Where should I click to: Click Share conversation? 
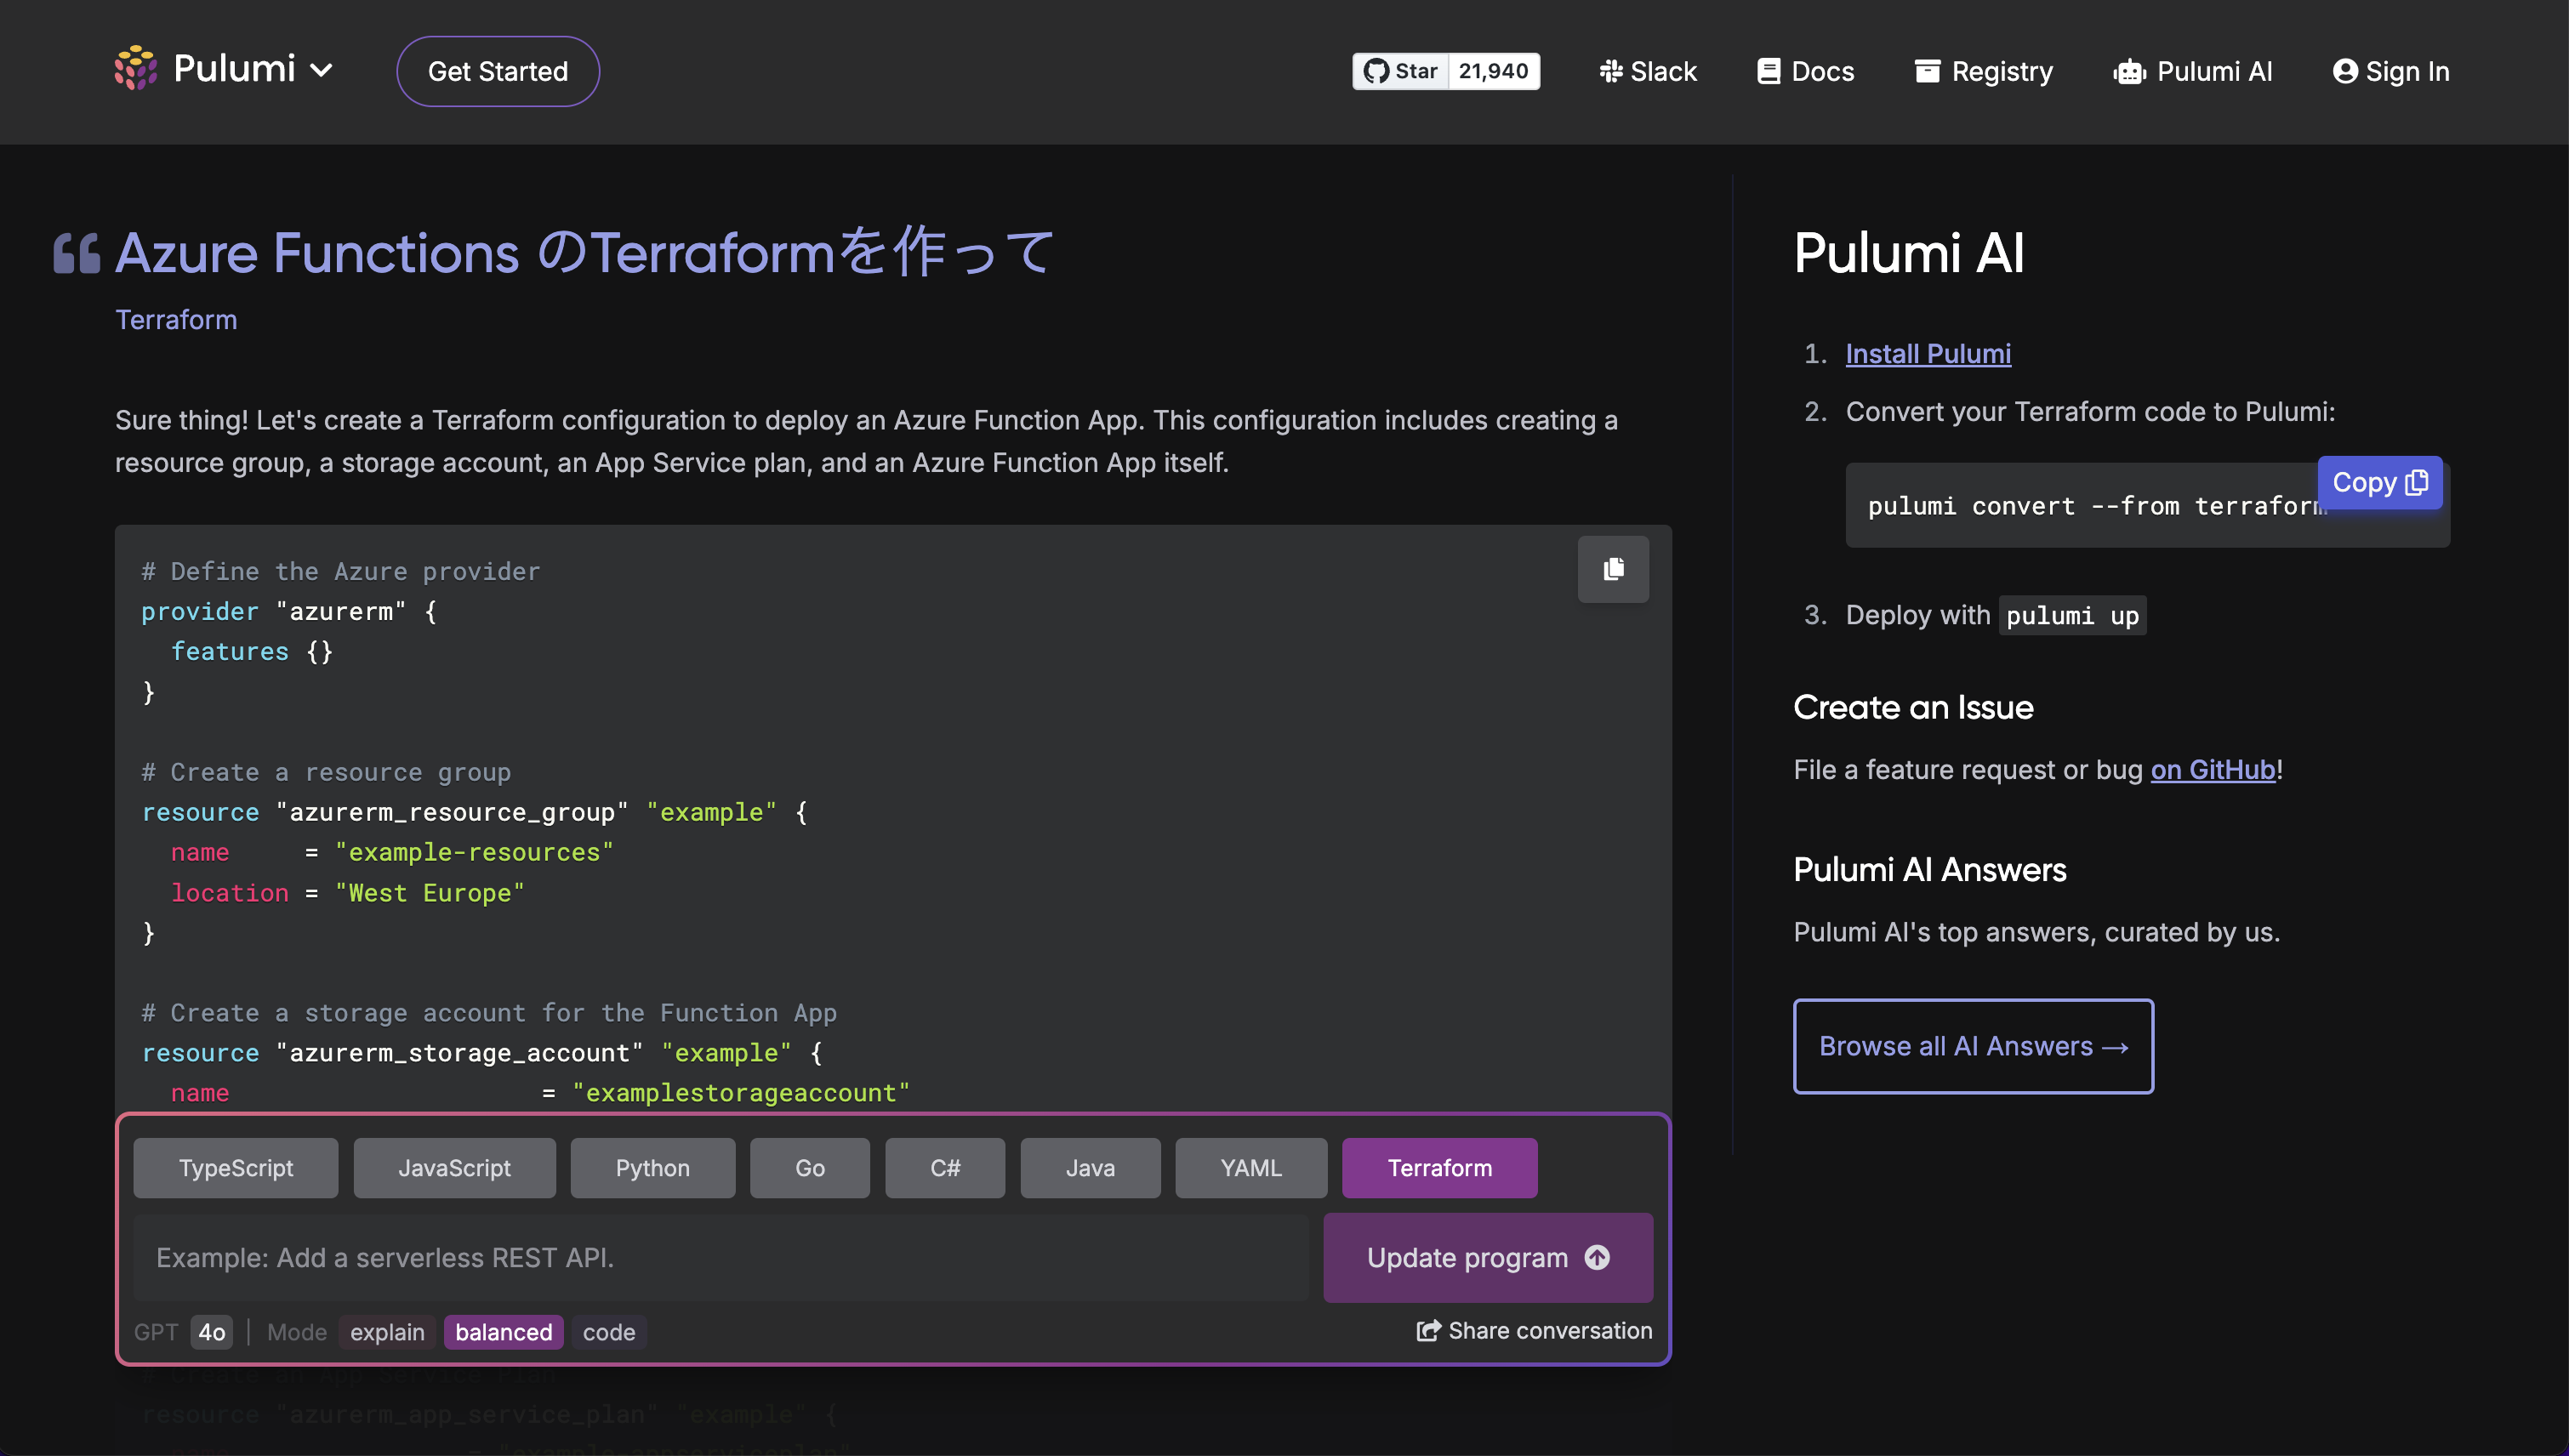[1534, 1331]
